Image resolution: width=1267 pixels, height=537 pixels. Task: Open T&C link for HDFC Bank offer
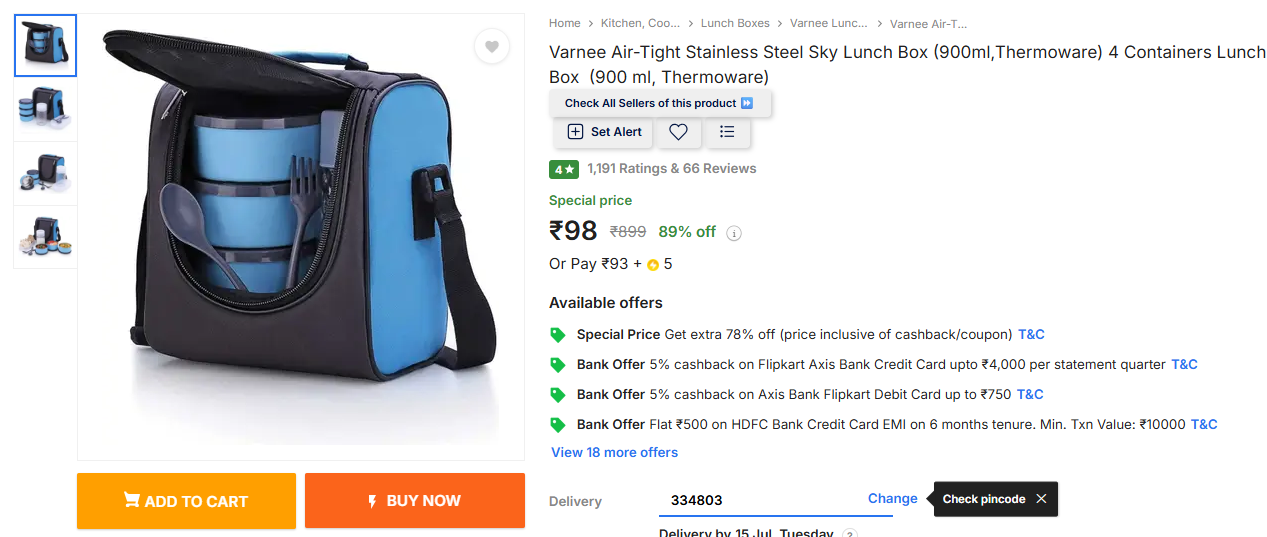(1204, 424)
